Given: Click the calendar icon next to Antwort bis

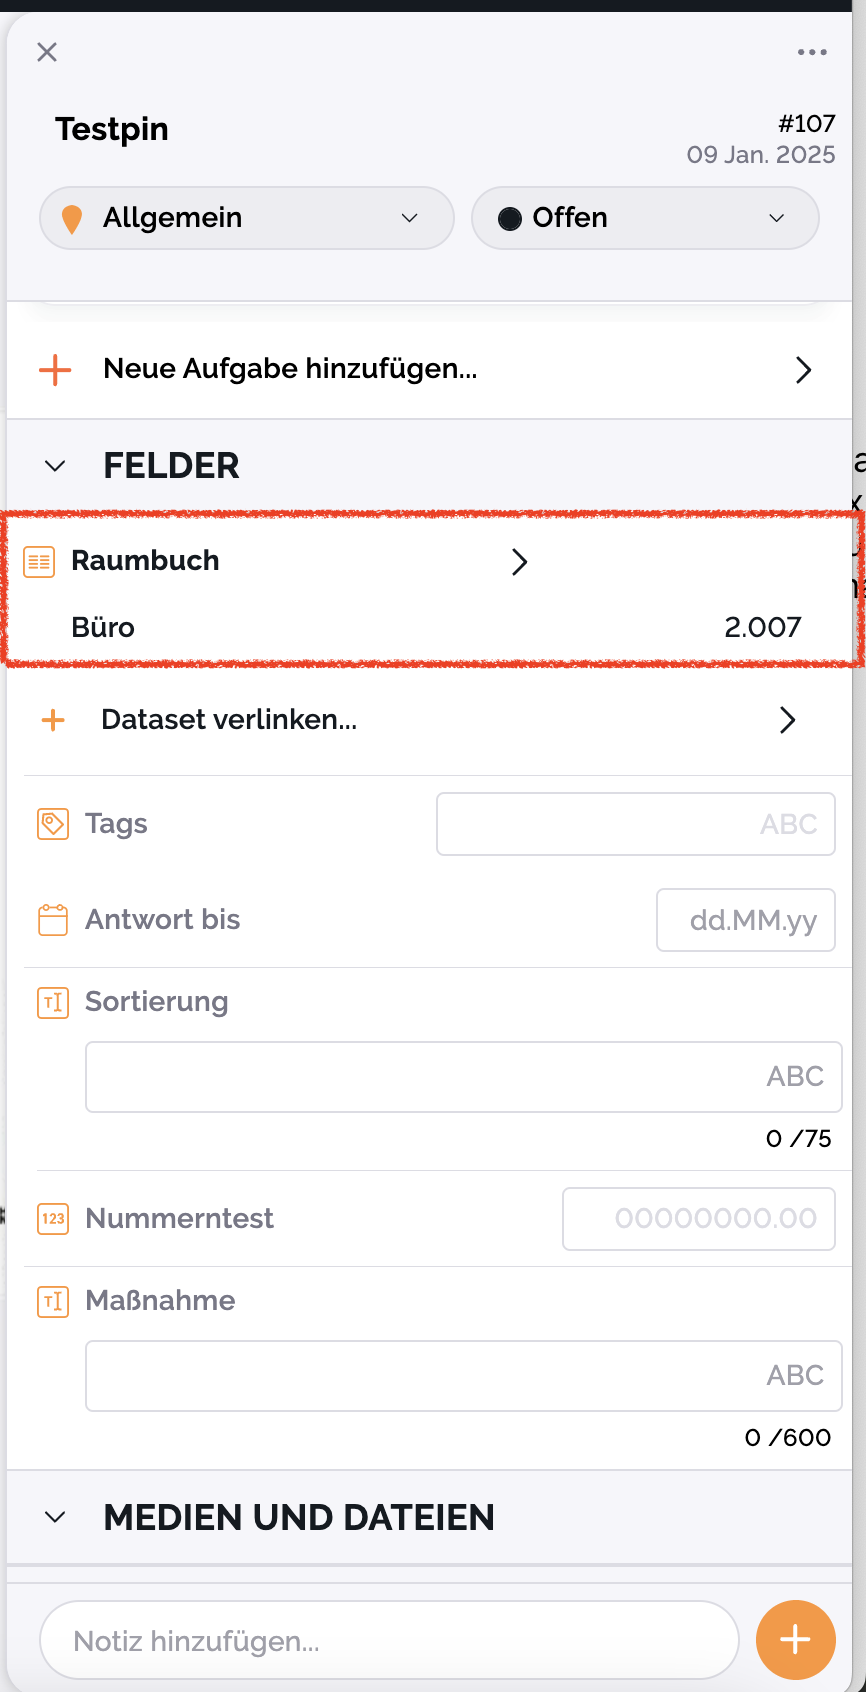Looking at the screenshot, I should [x=53, y=920].
